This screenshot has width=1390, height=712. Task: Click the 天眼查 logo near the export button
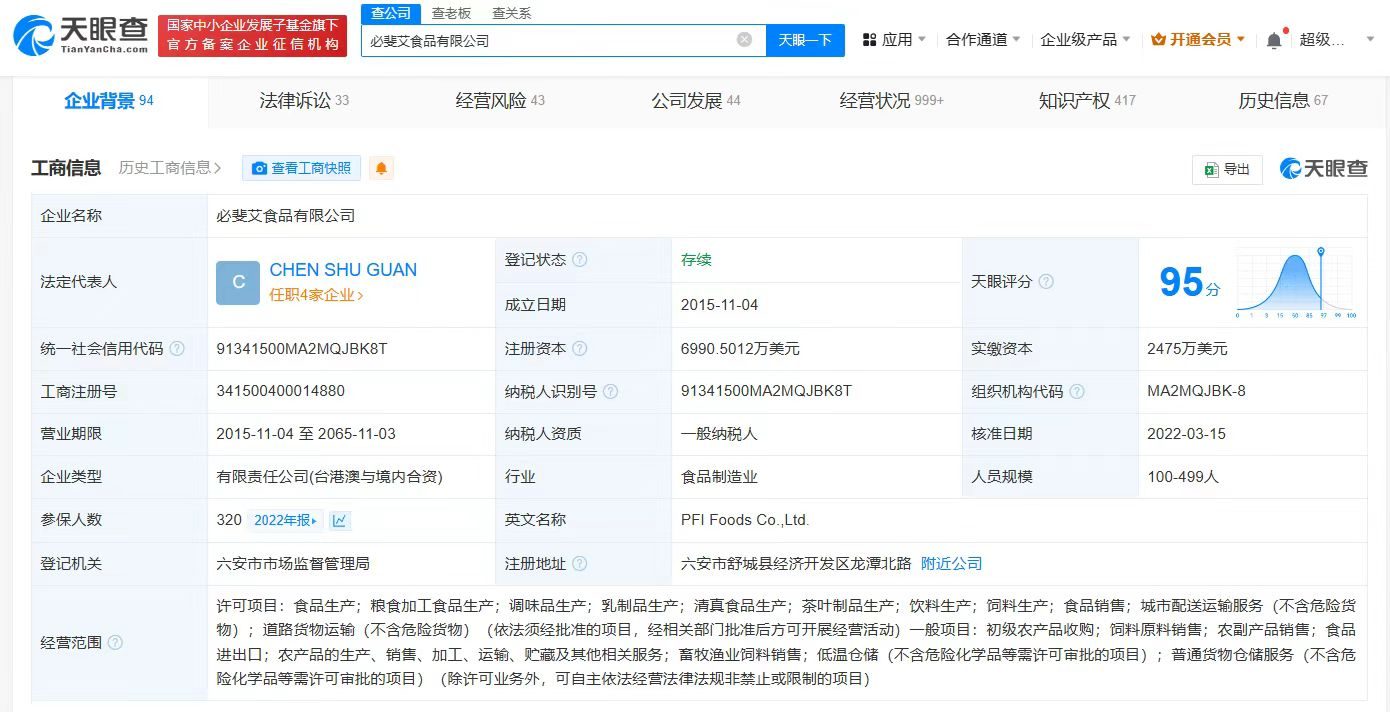pyautogui.click(x=1322, y=169)
